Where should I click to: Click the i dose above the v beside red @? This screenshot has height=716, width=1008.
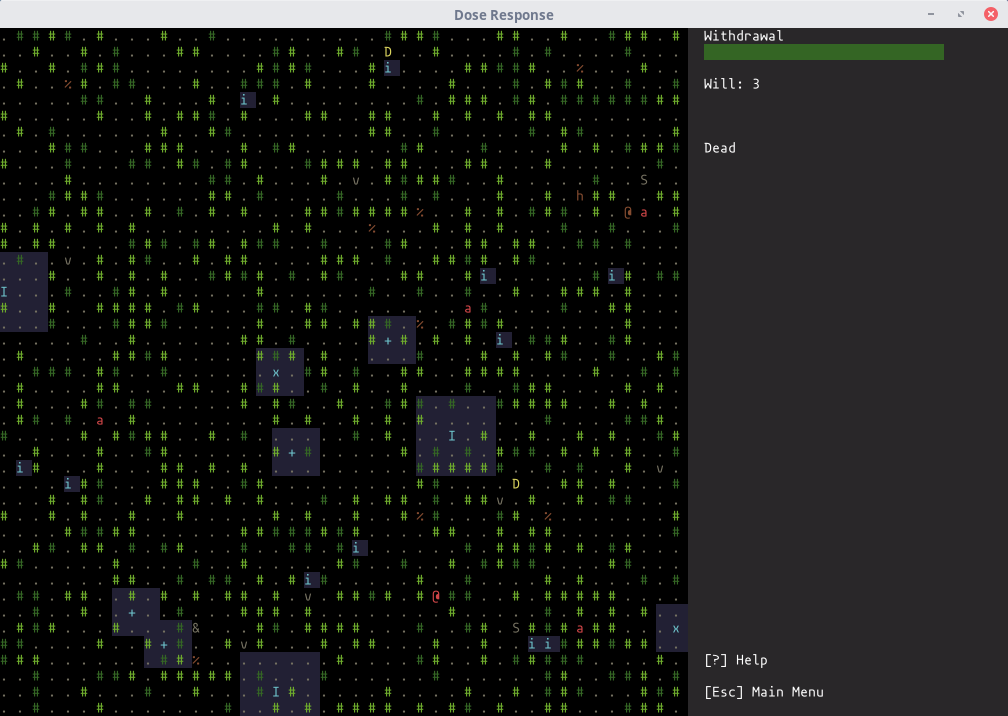point(308,580)
